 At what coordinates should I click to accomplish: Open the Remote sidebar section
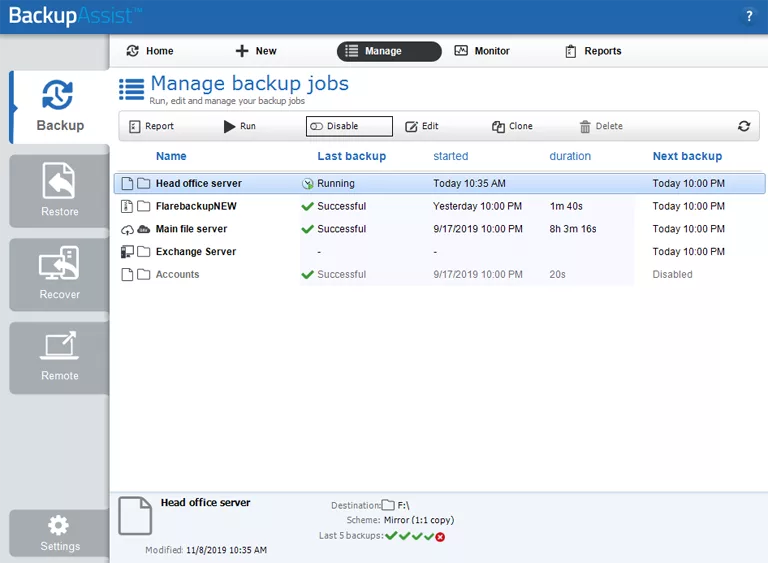59,357
